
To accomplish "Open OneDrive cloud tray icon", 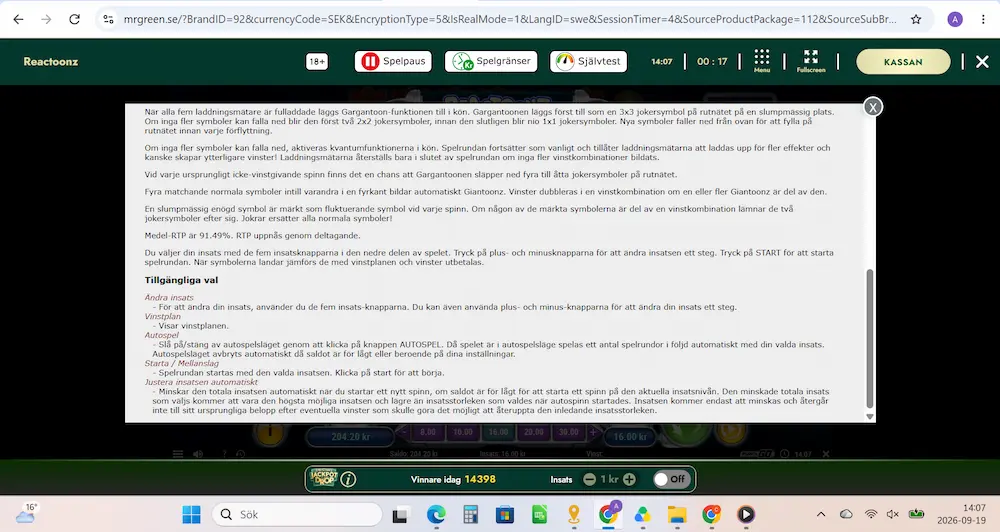I will (x=846, y=514).
